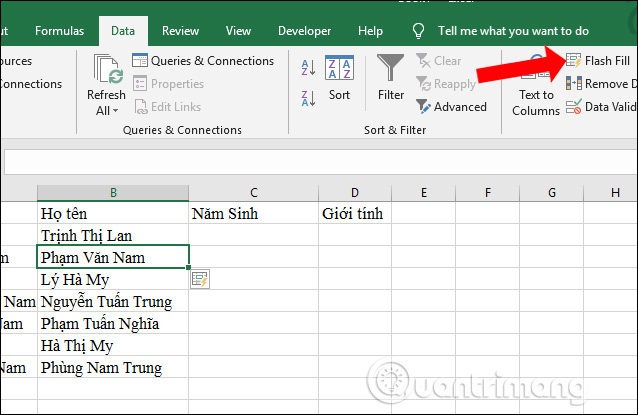Select the cell Năm Sinh
638x415 pixels.
click(x=253, y=213)
